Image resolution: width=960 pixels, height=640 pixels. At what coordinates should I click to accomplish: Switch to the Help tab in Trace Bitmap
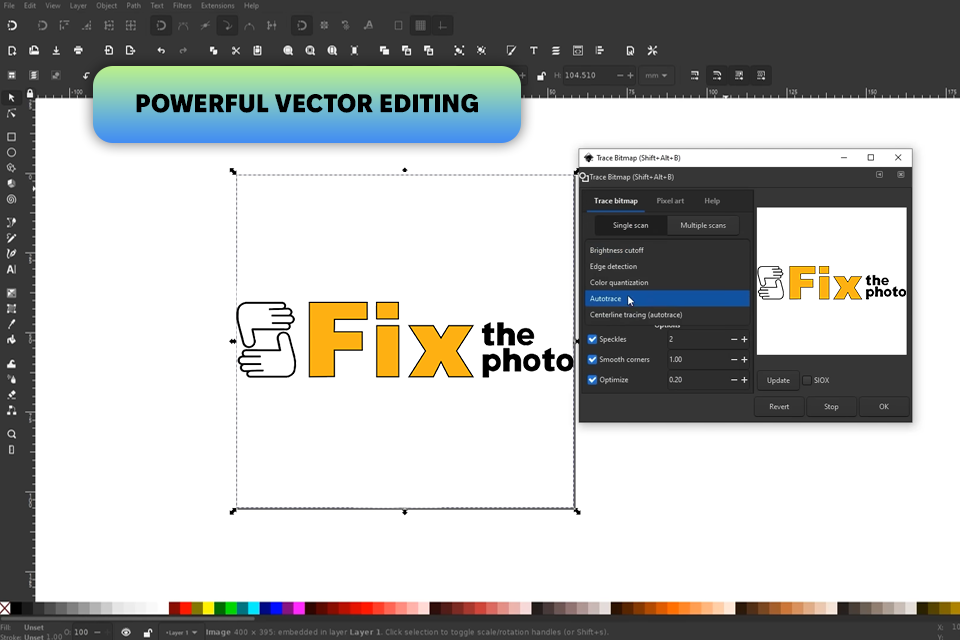[x=711, y=201]
